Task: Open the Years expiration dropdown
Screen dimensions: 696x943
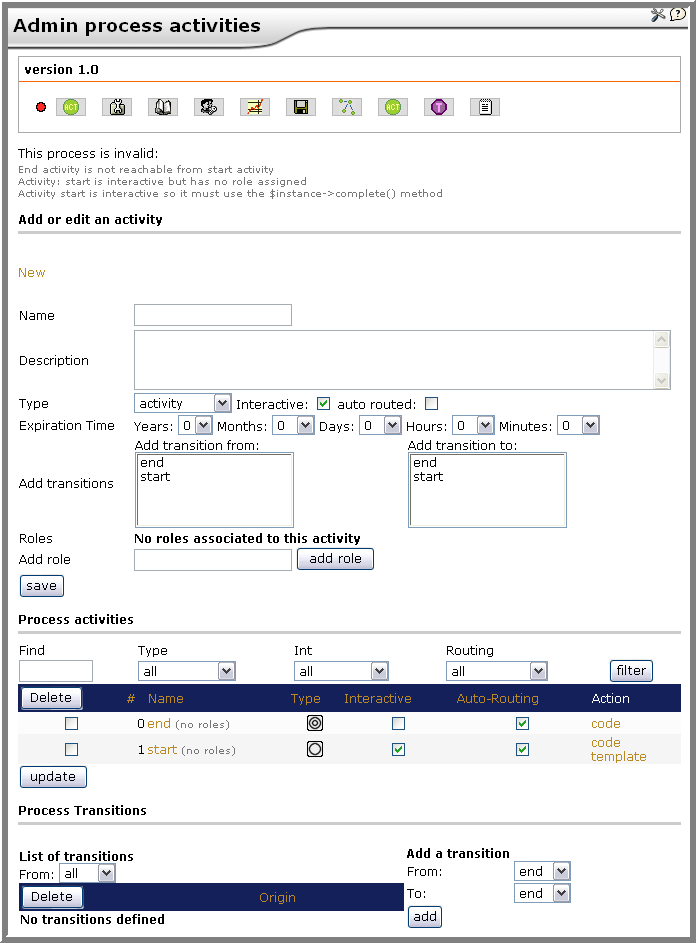Action: [x=196, y=426]
